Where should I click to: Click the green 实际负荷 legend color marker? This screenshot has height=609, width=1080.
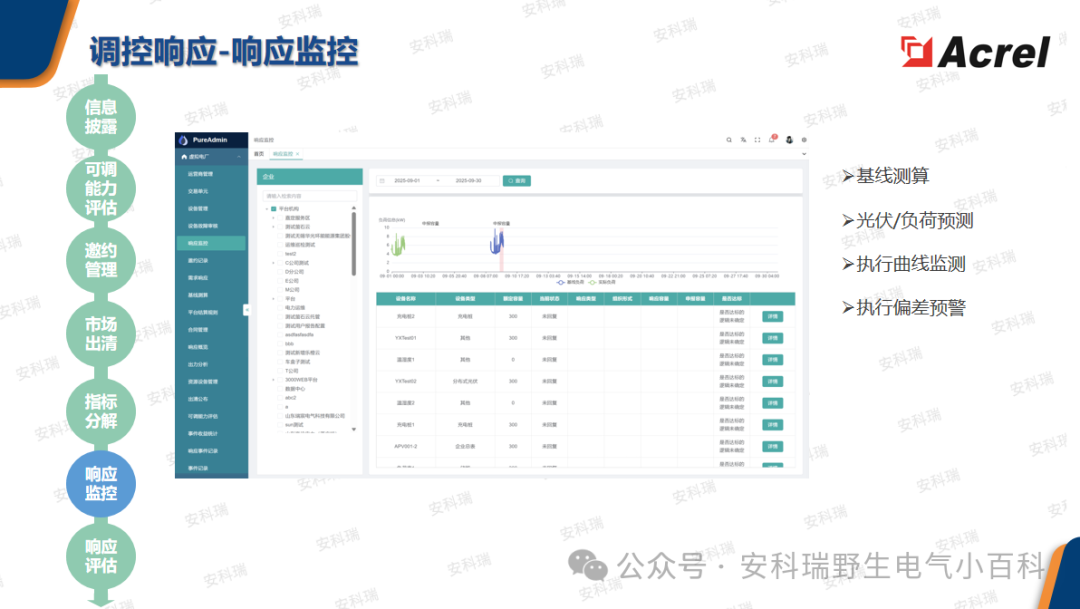point(593,283)
